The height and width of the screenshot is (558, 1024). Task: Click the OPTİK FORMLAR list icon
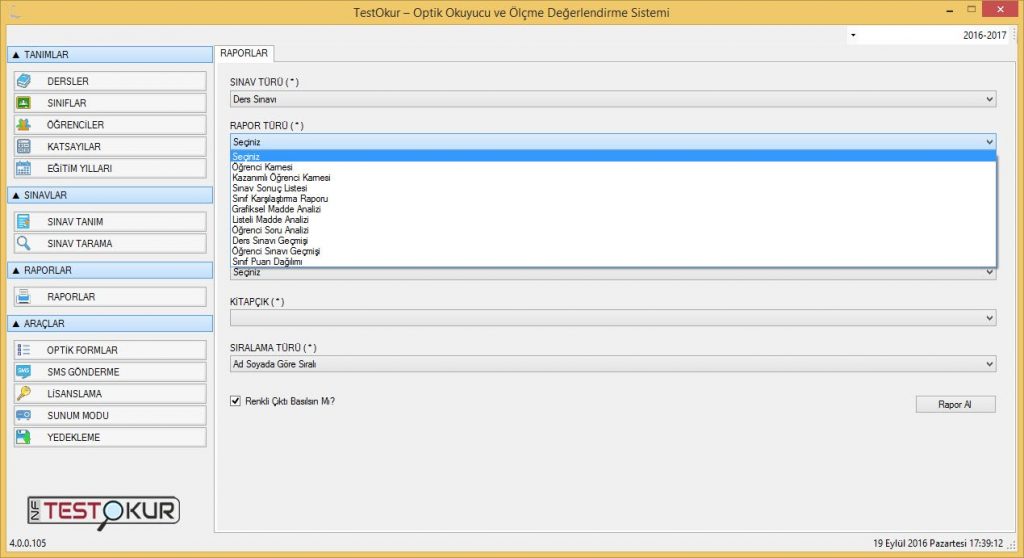[x=24, y=350]
